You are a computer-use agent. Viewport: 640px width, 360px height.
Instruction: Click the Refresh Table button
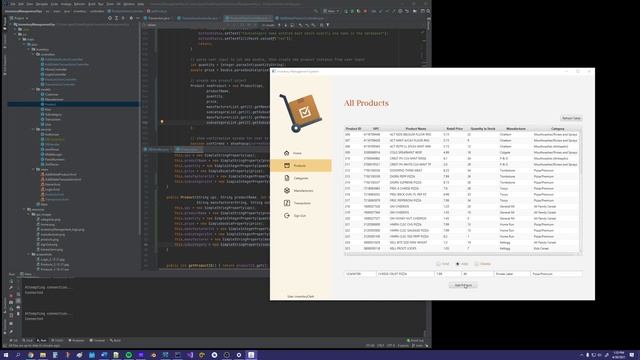click(571, 118)
